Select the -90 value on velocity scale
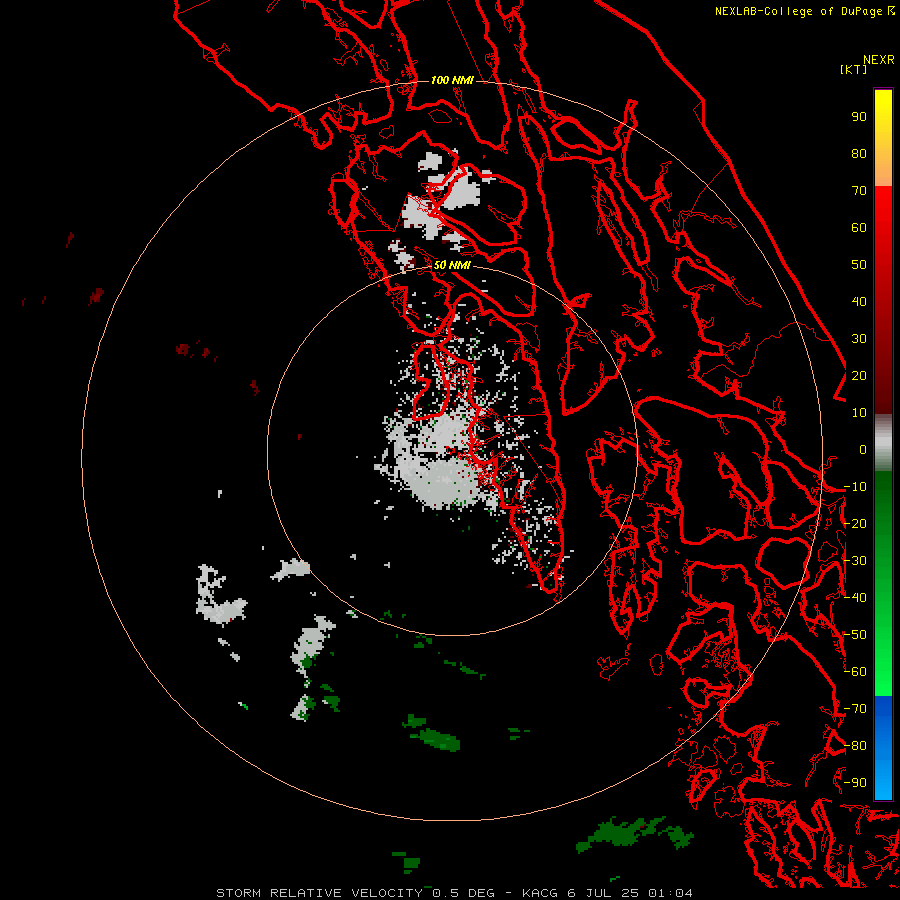Viewport: 900px width, 900px height. (855, 783)
